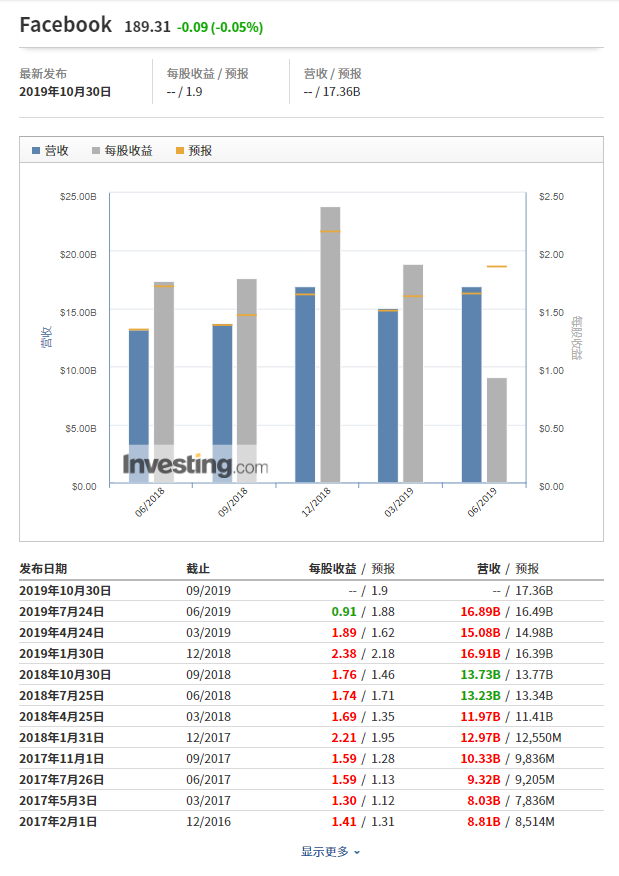
Task: Click the blue 营收 legend color square
Action: coord(36,150)
